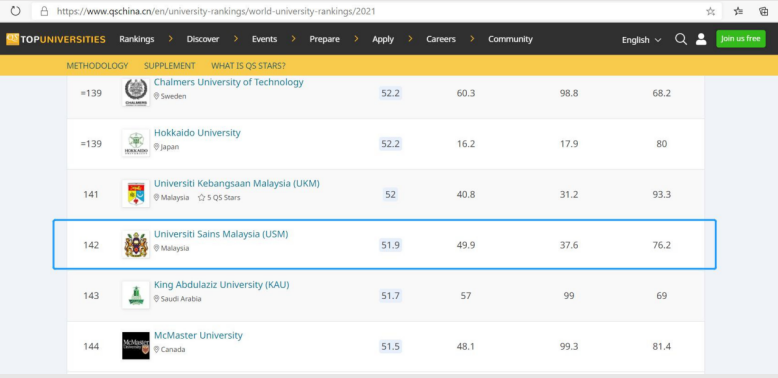The width and height of the screenshot is (778, 378).
Task: Click the location pin beside Canada
Action: (x=156, y=349)
